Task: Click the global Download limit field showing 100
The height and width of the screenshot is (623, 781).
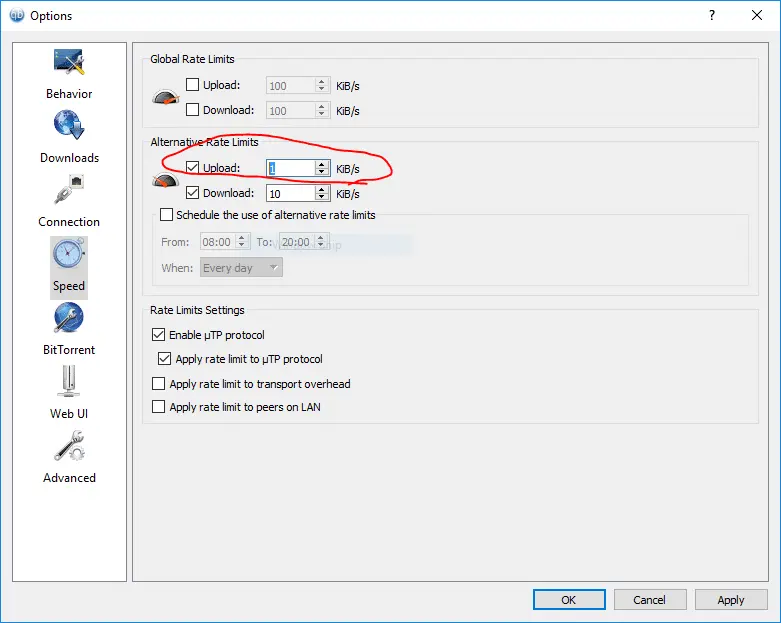Action: (x=291, y=110)
